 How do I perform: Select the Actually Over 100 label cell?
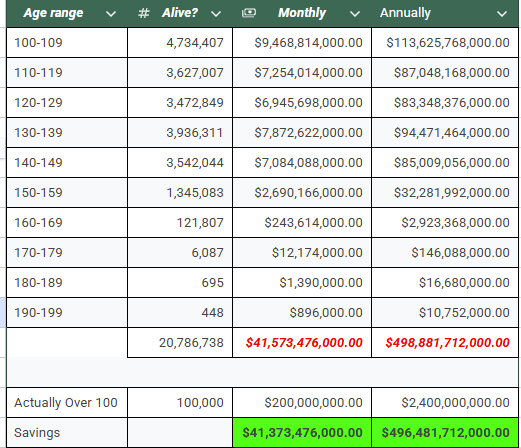tap(67, 403)
